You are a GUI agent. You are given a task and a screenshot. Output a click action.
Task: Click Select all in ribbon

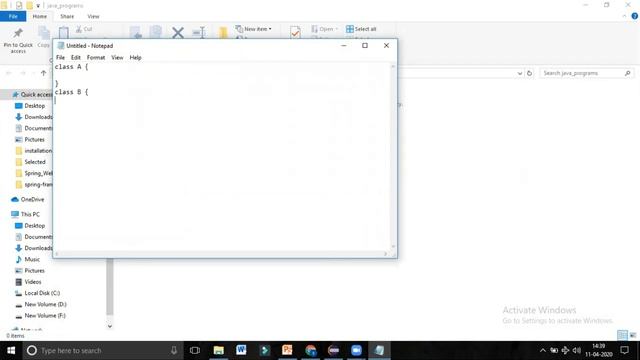pos(361,29)
